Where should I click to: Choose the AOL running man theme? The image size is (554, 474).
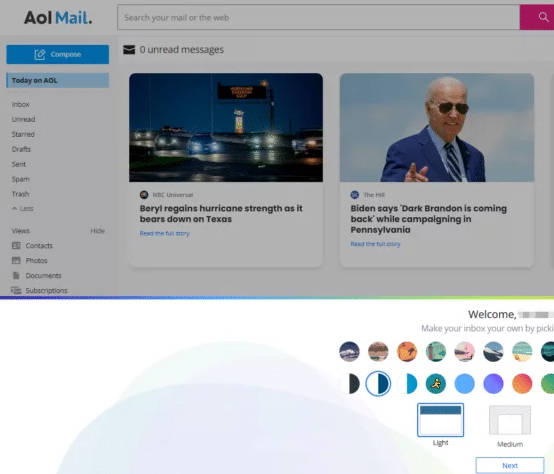436,384
